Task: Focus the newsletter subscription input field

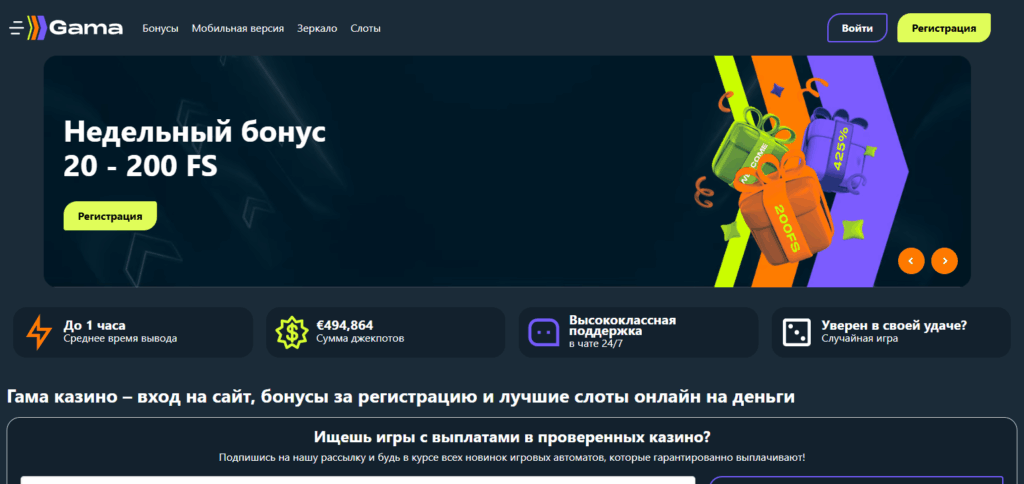Action: coord(357,480)
